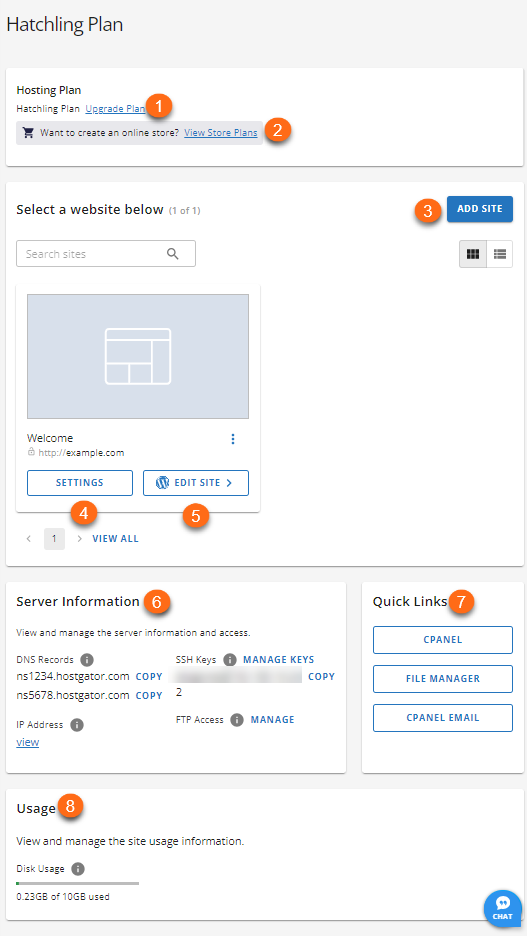Viewport: 527px width, 936px height.
Task: Click the Hatchling Plan page title
Action: pyautogui.click(x=64, y=24)
